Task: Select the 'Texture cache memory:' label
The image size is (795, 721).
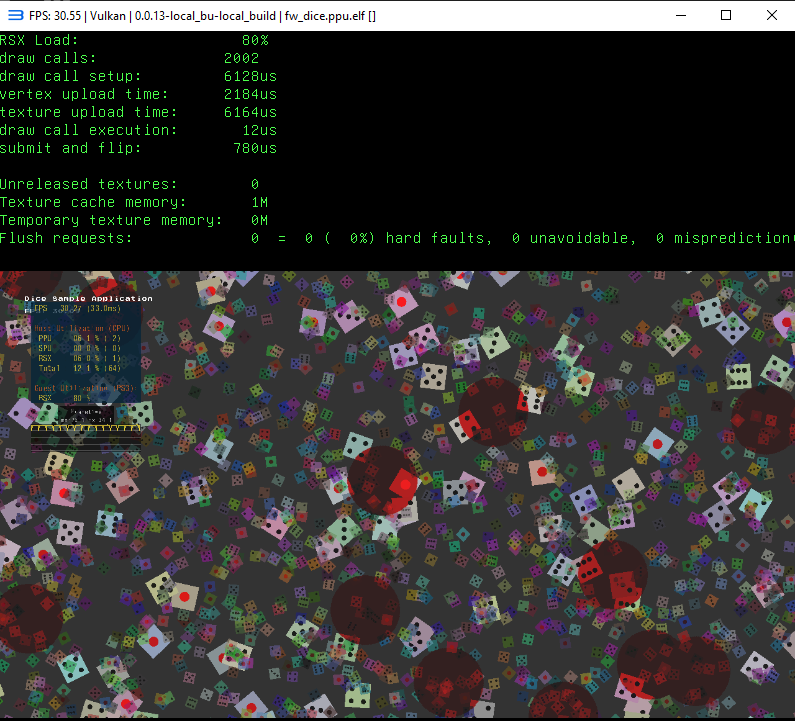Action: [x=93, y=202]
